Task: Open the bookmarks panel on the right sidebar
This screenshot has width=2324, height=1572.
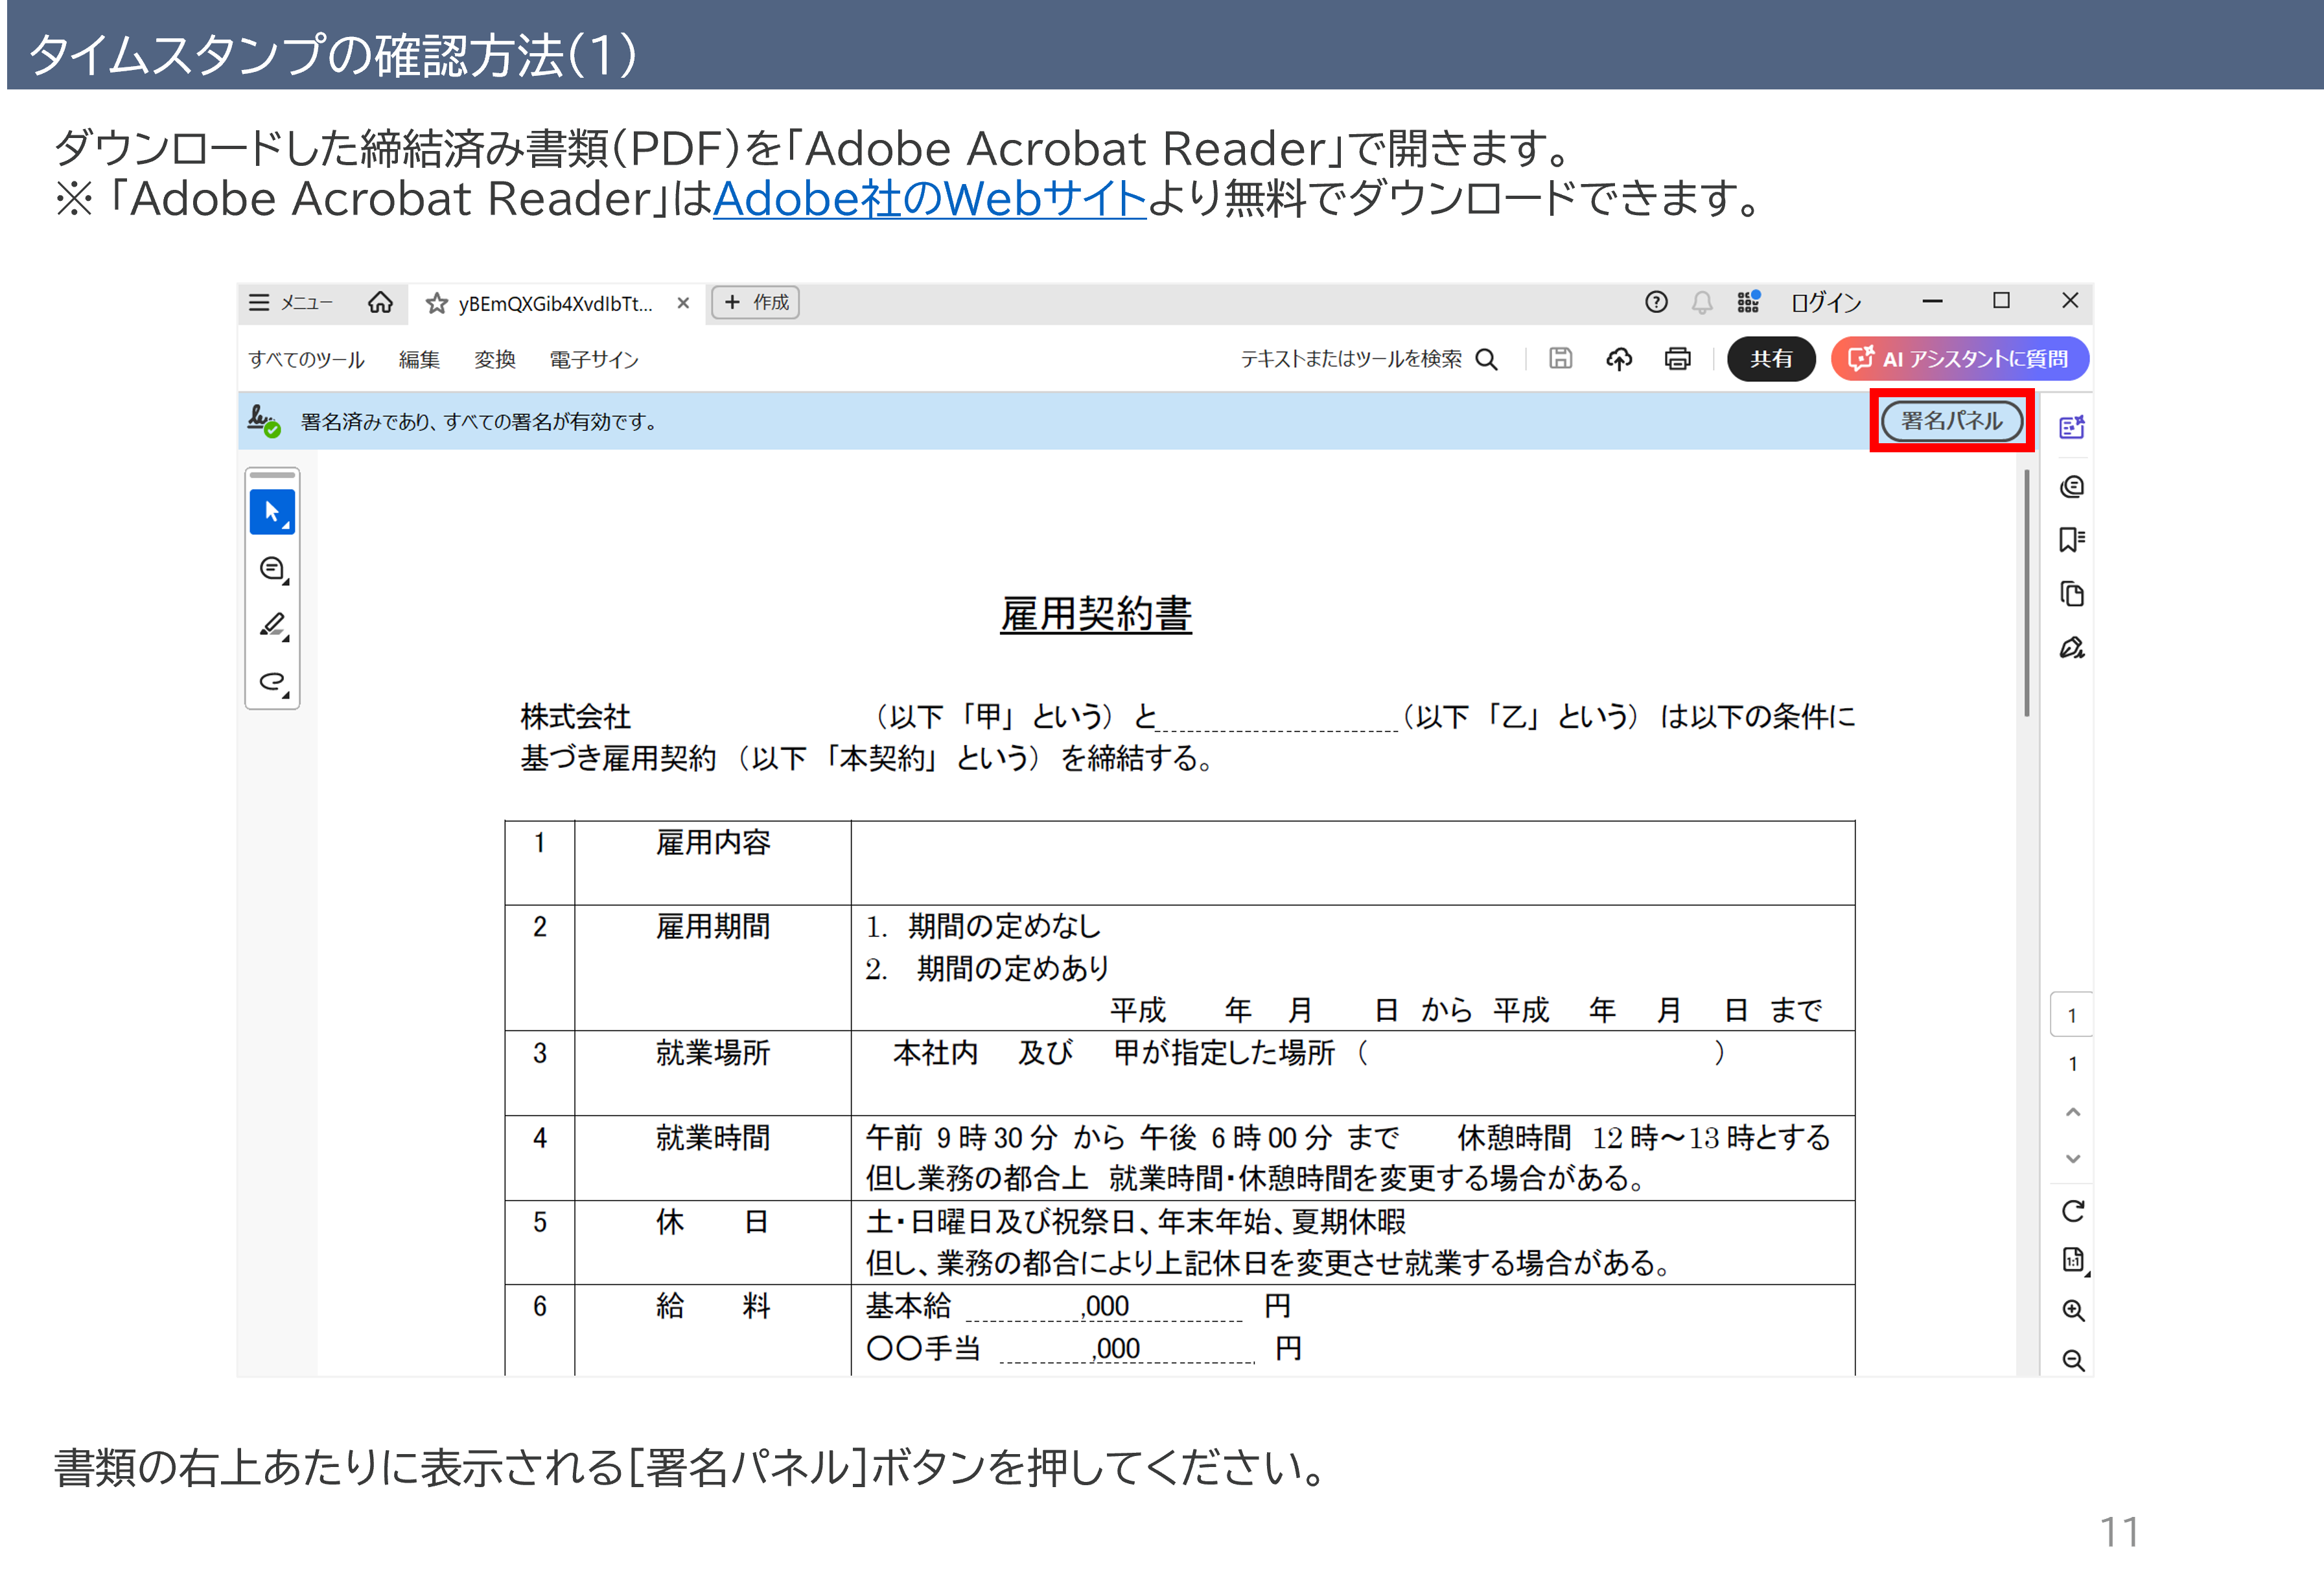Action: 2071,541
